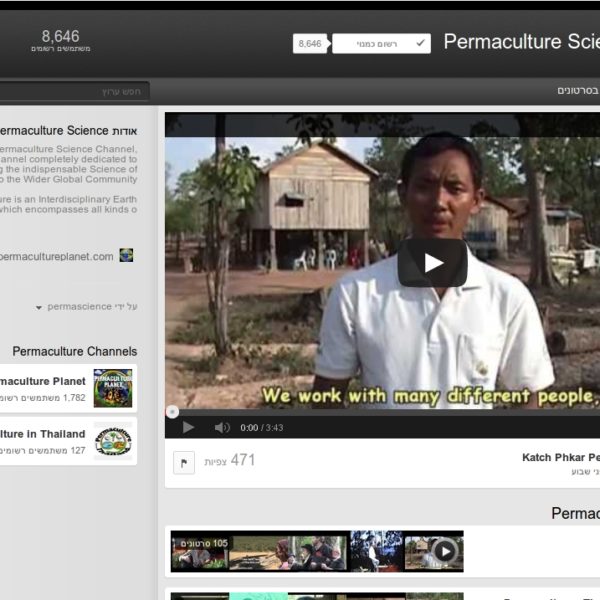Image resolution: width=600 pixels, height=600 pixels.
Task: Click the 127 subscribers text
Action: [x=43, y=451]
